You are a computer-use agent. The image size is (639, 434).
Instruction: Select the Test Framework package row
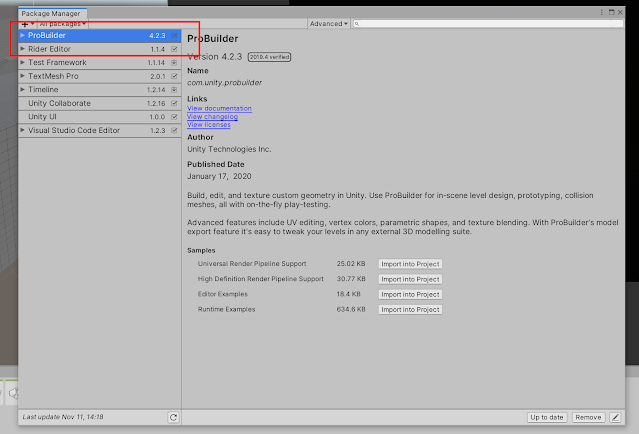(99, 63)
